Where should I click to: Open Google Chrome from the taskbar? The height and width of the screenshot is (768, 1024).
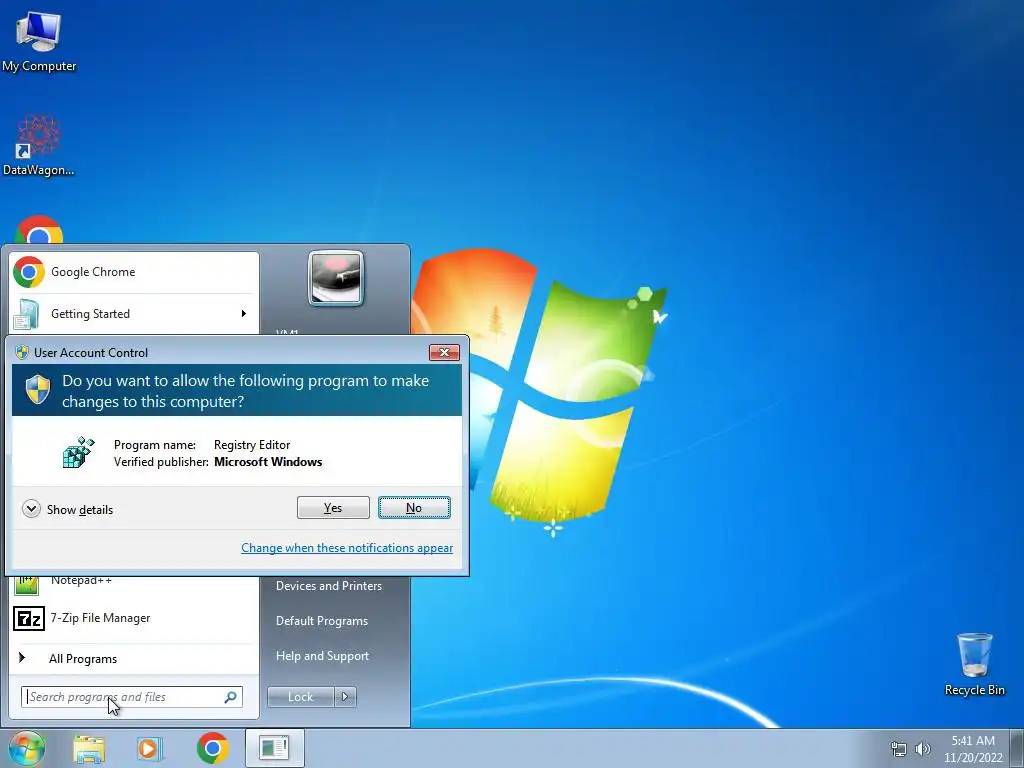point(212,748)
